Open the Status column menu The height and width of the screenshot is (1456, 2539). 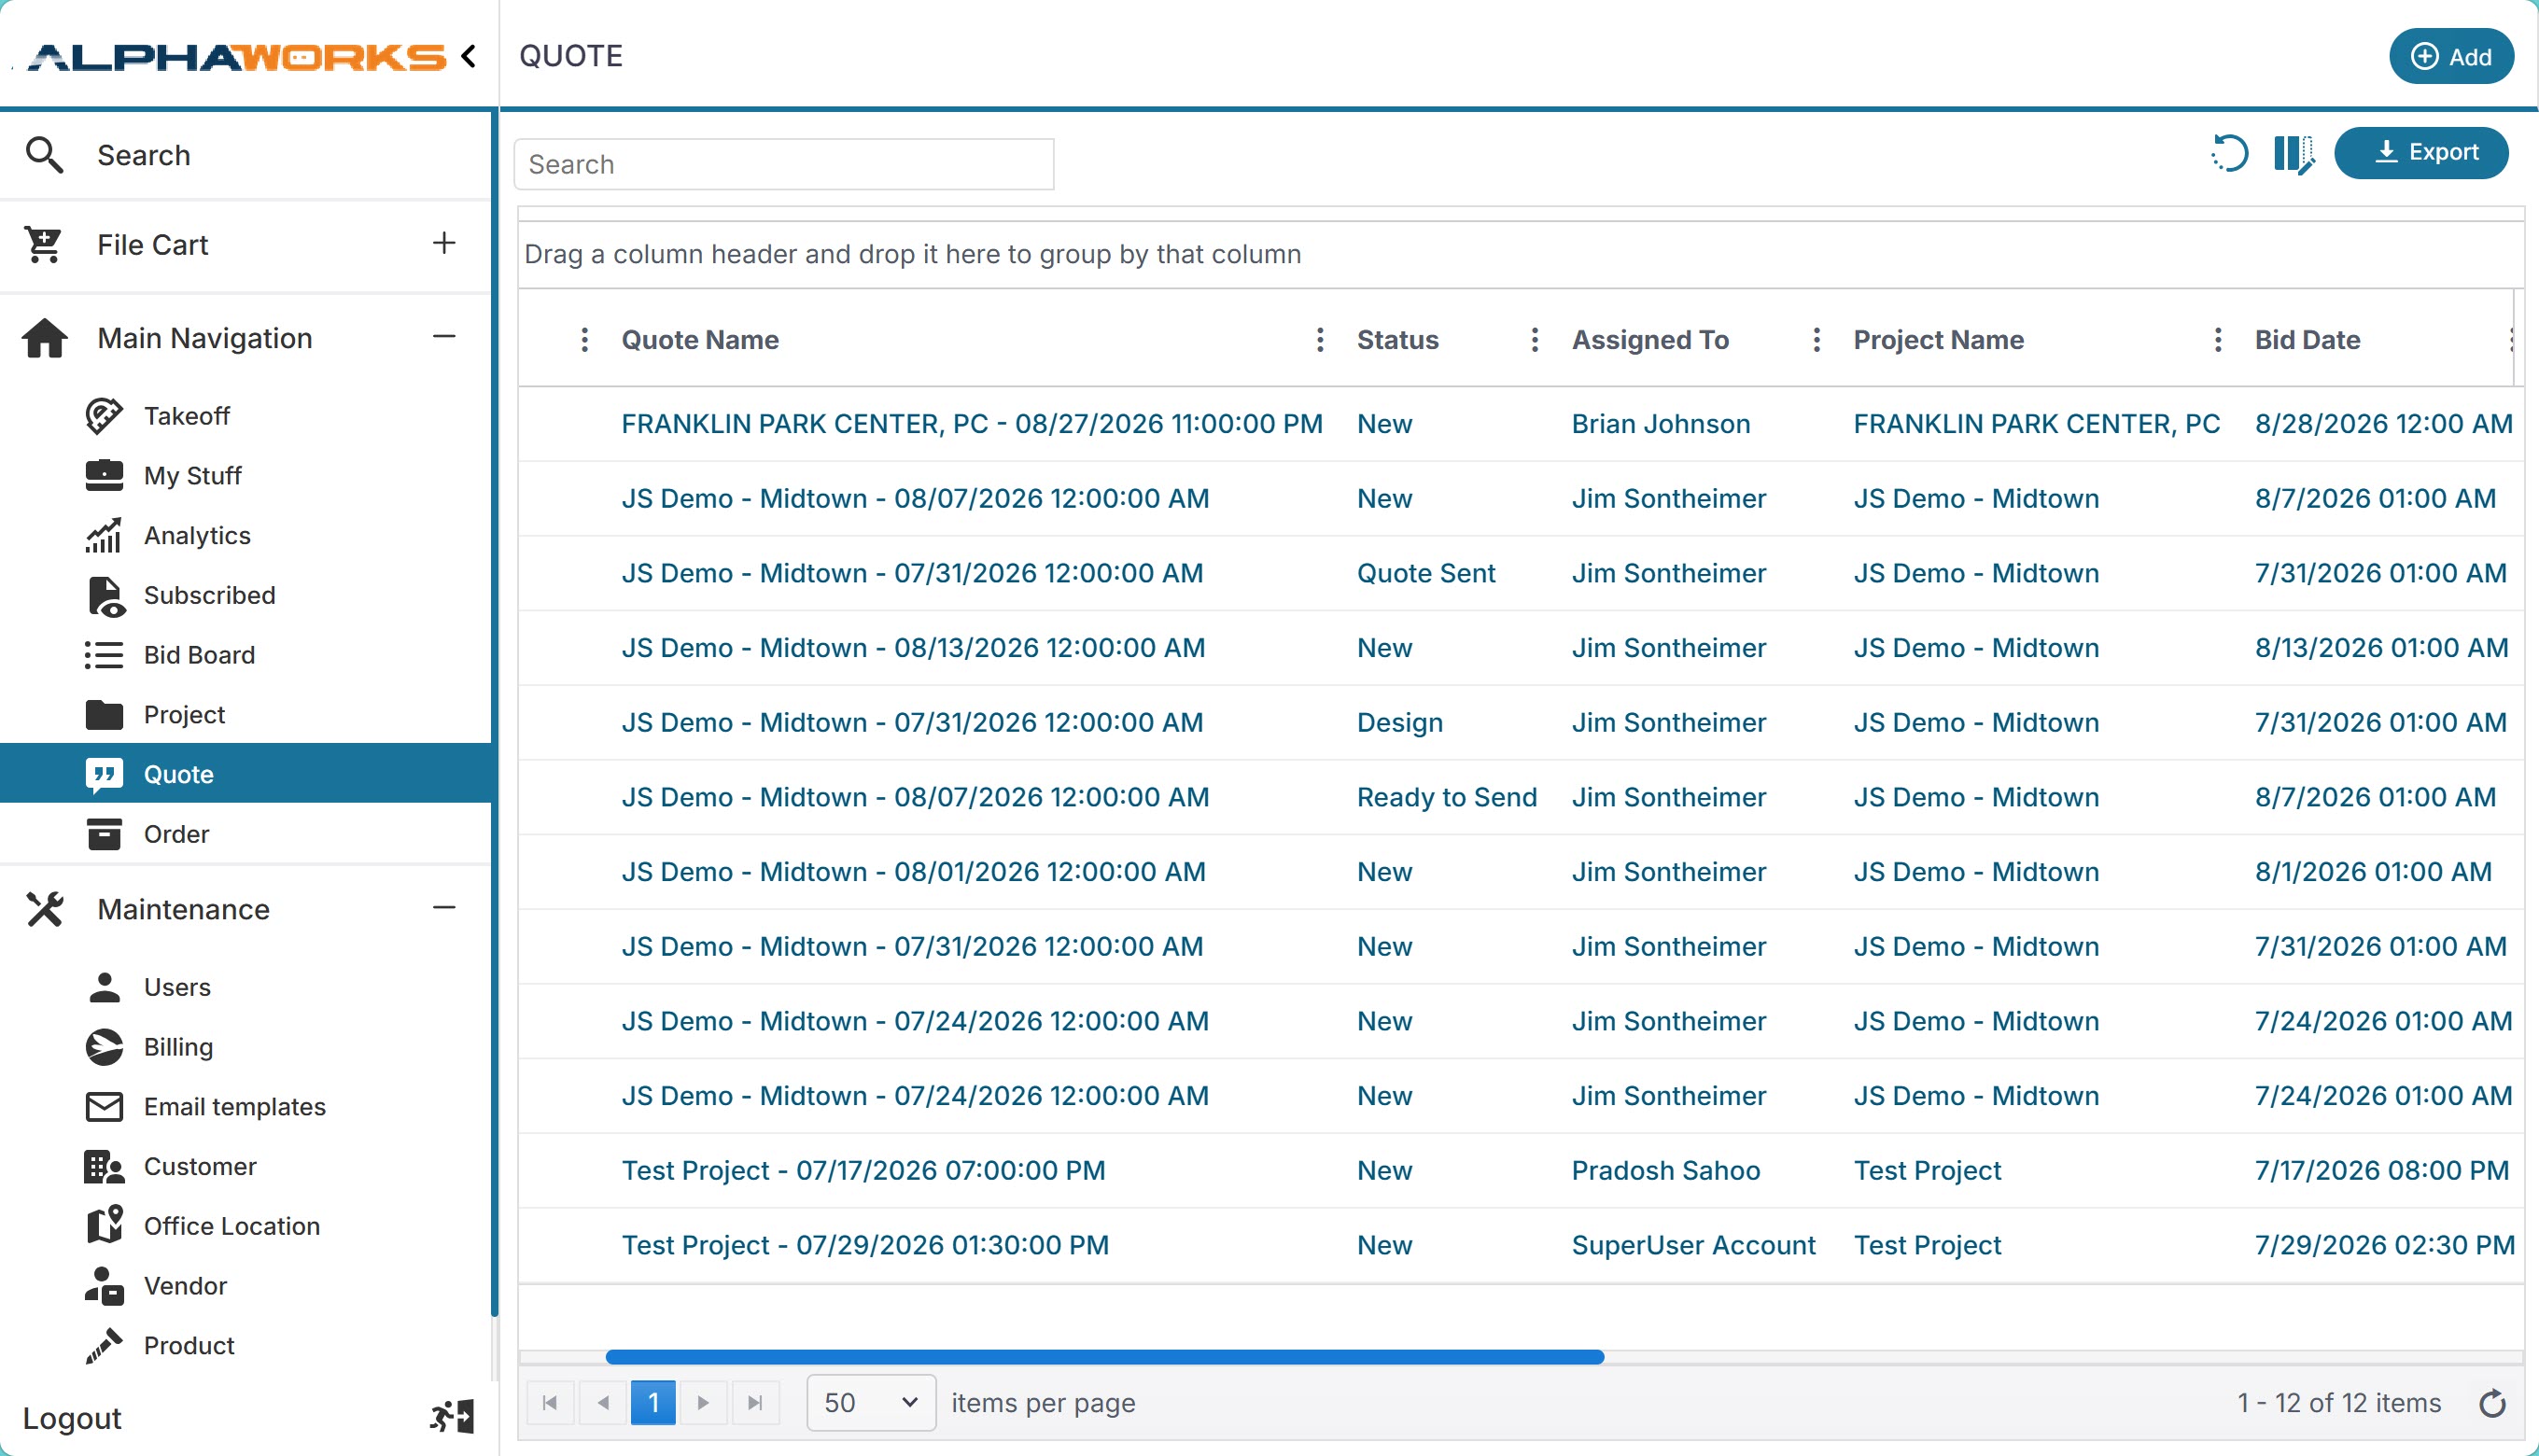pyautogui.click(x=1534, y=340)
